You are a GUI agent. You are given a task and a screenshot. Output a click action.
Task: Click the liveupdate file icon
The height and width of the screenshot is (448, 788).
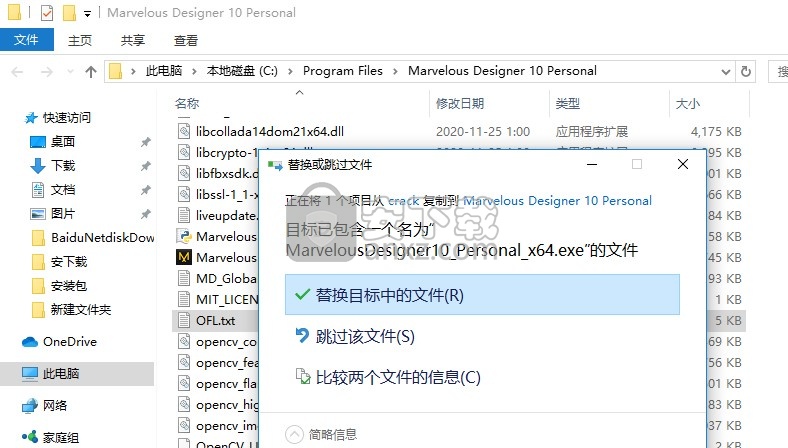coord(184,216)
